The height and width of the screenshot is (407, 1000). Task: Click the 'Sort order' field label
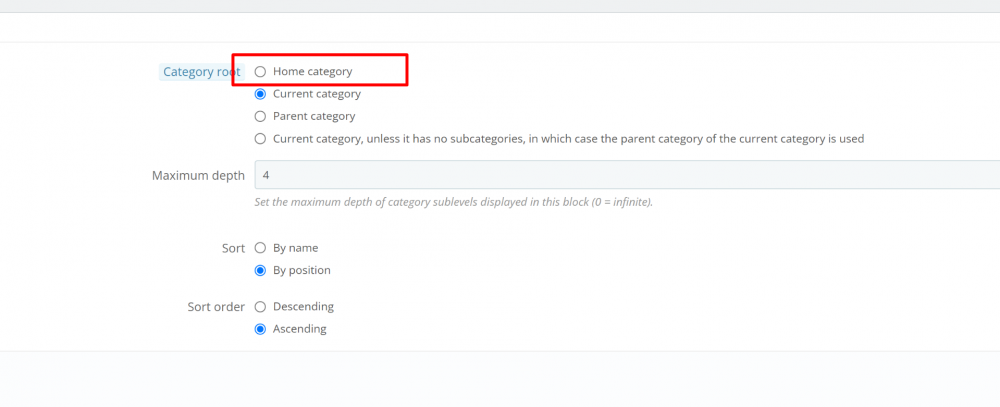coord(216,307)
